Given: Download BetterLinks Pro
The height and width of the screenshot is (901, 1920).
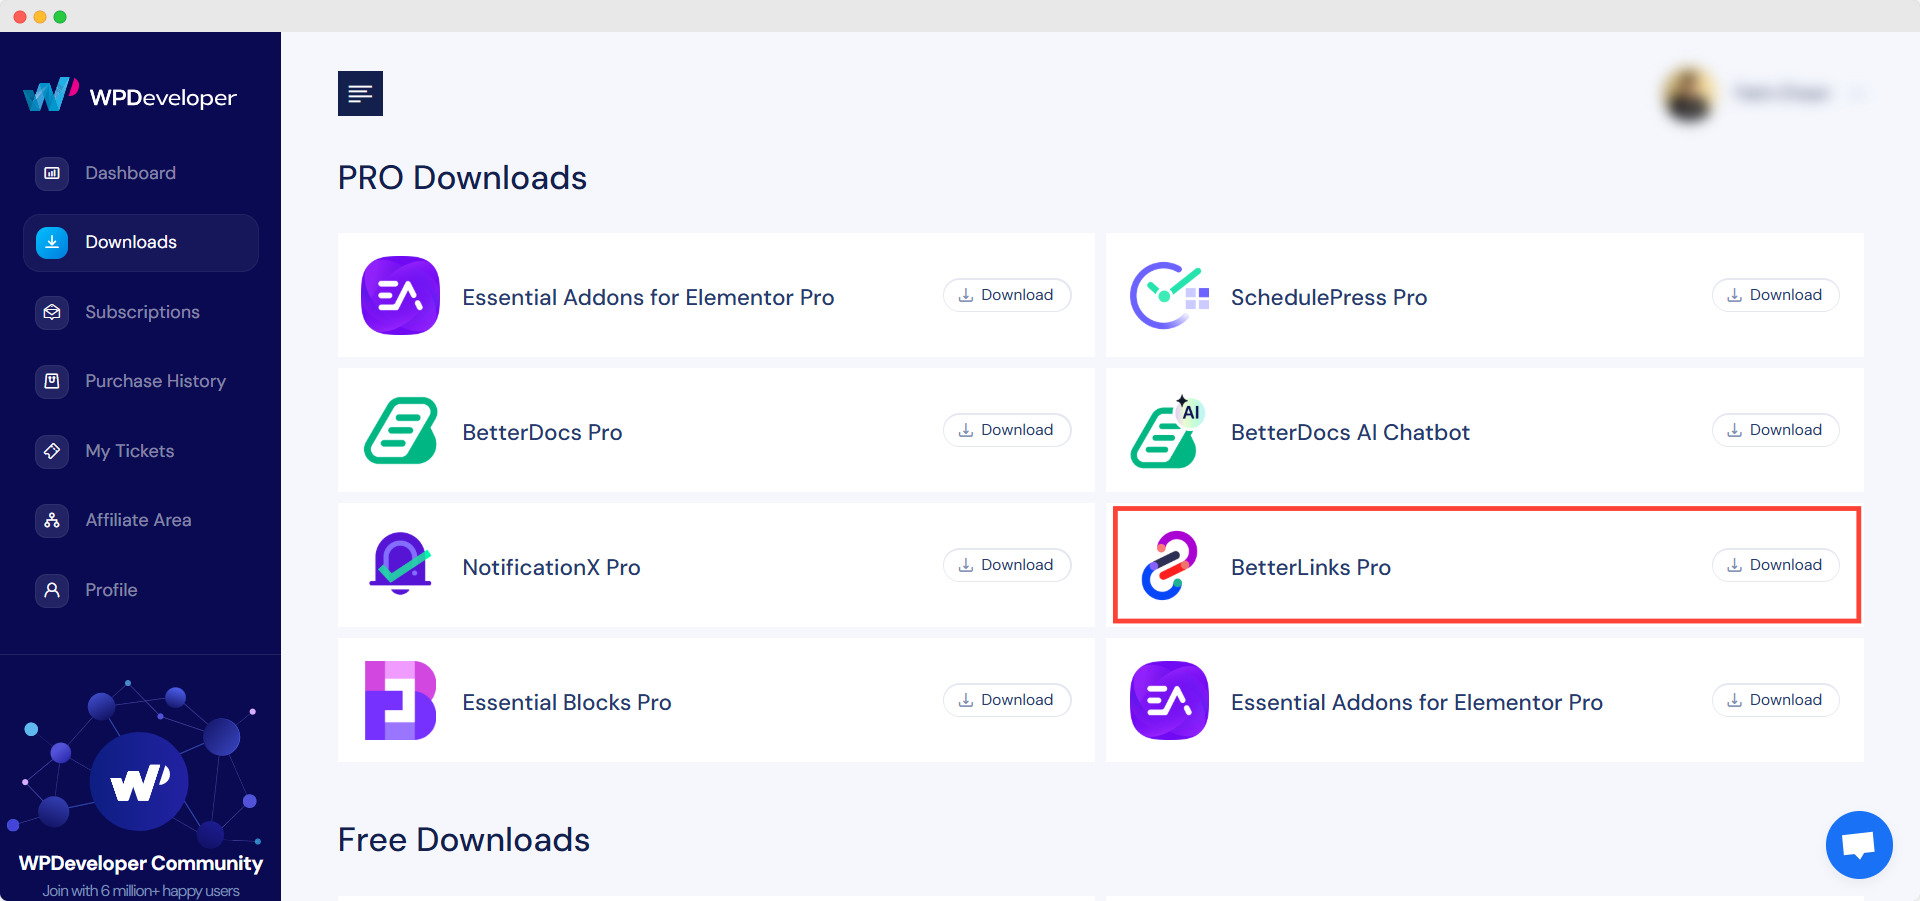Looking at the screenshot, I should coord(1774,564).
